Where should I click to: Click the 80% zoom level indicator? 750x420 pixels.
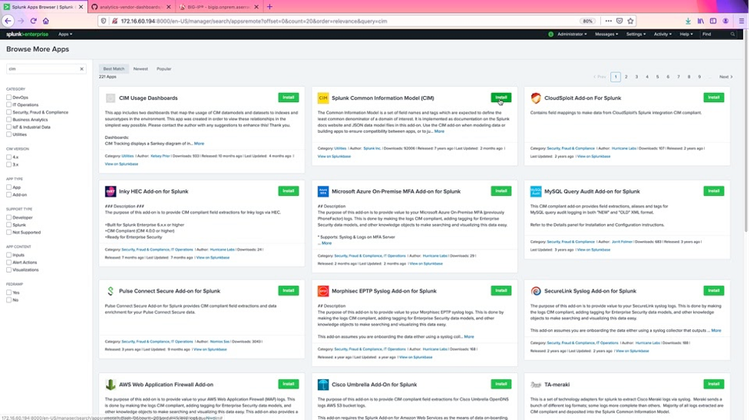[587, 21]
